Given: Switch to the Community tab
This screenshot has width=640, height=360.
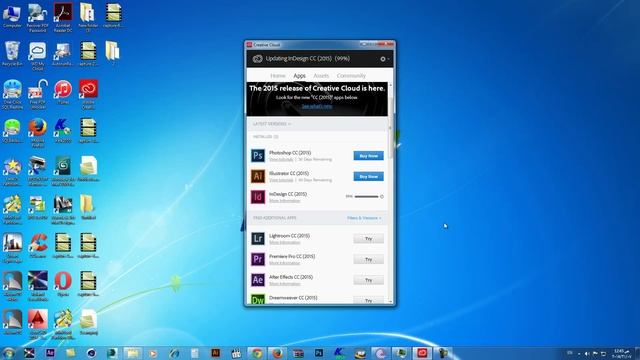Looking at the screenshot, I should click(351, 76).
